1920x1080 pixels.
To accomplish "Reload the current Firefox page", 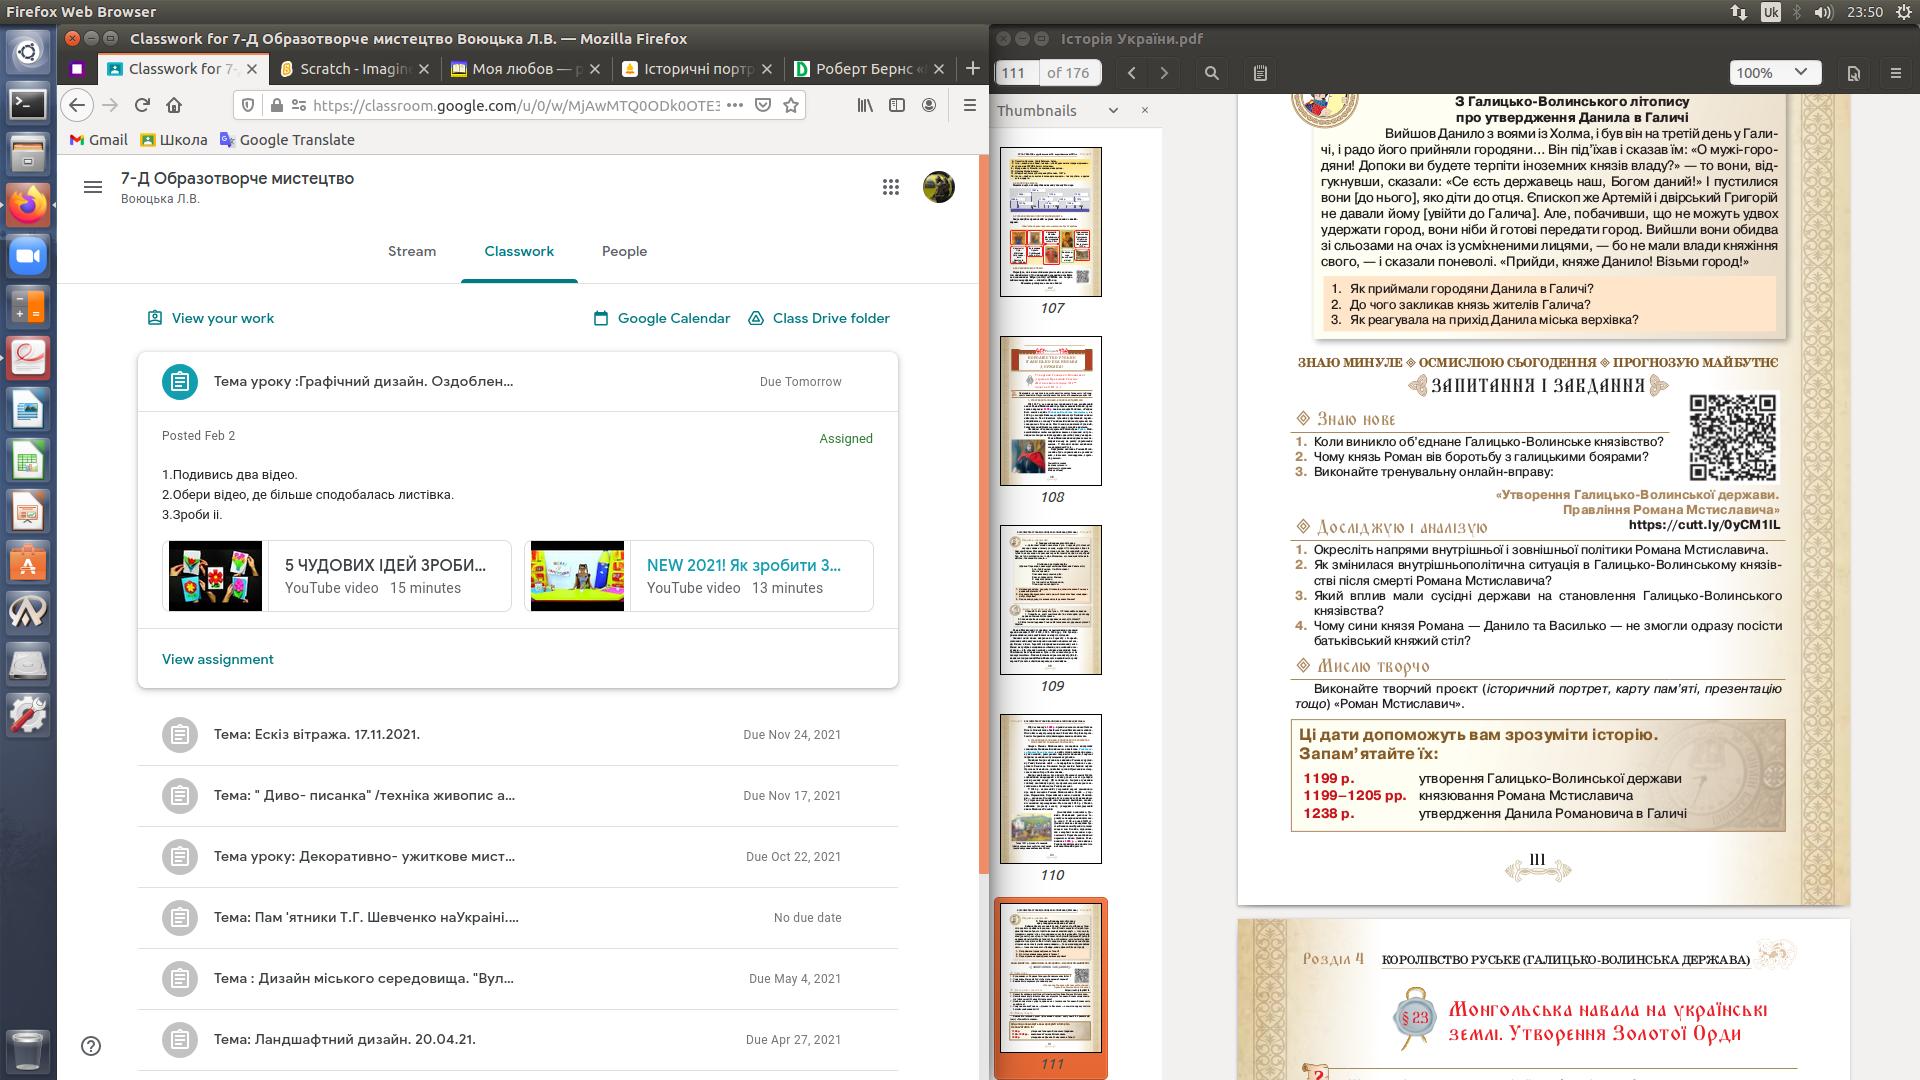I will pos(142,105).
